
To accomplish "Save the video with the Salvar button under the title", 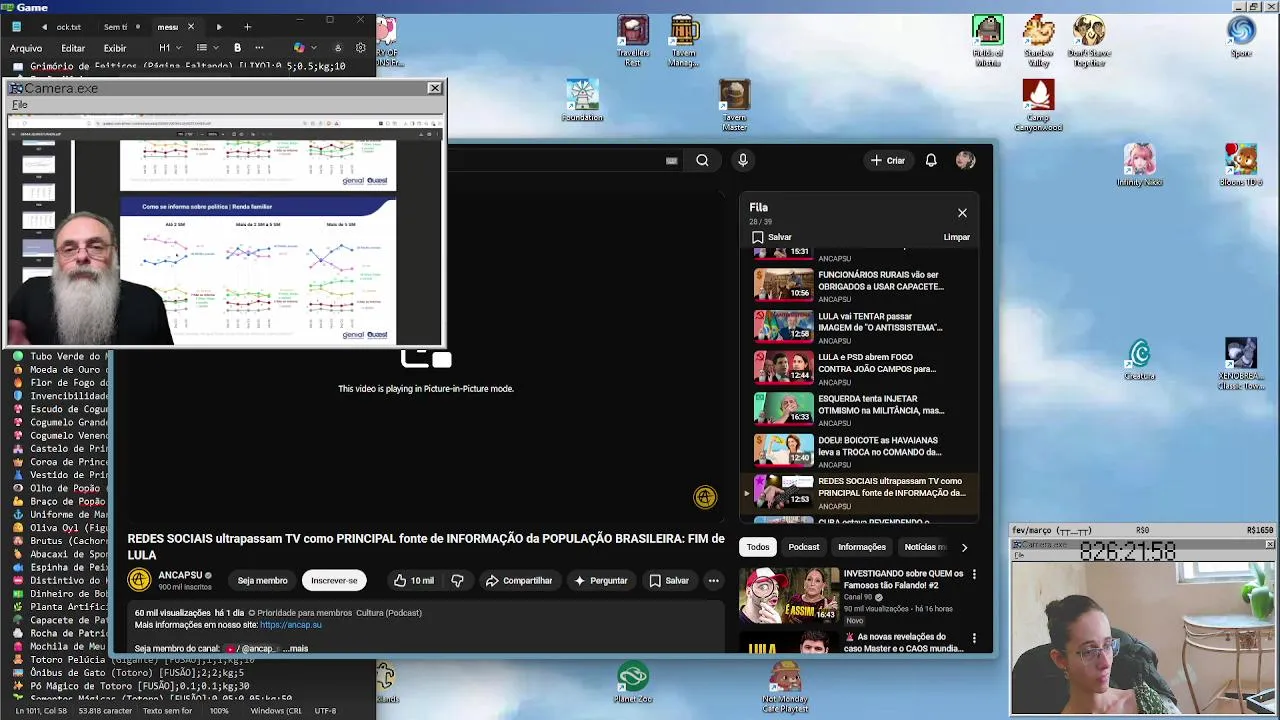I will [669, 580].
